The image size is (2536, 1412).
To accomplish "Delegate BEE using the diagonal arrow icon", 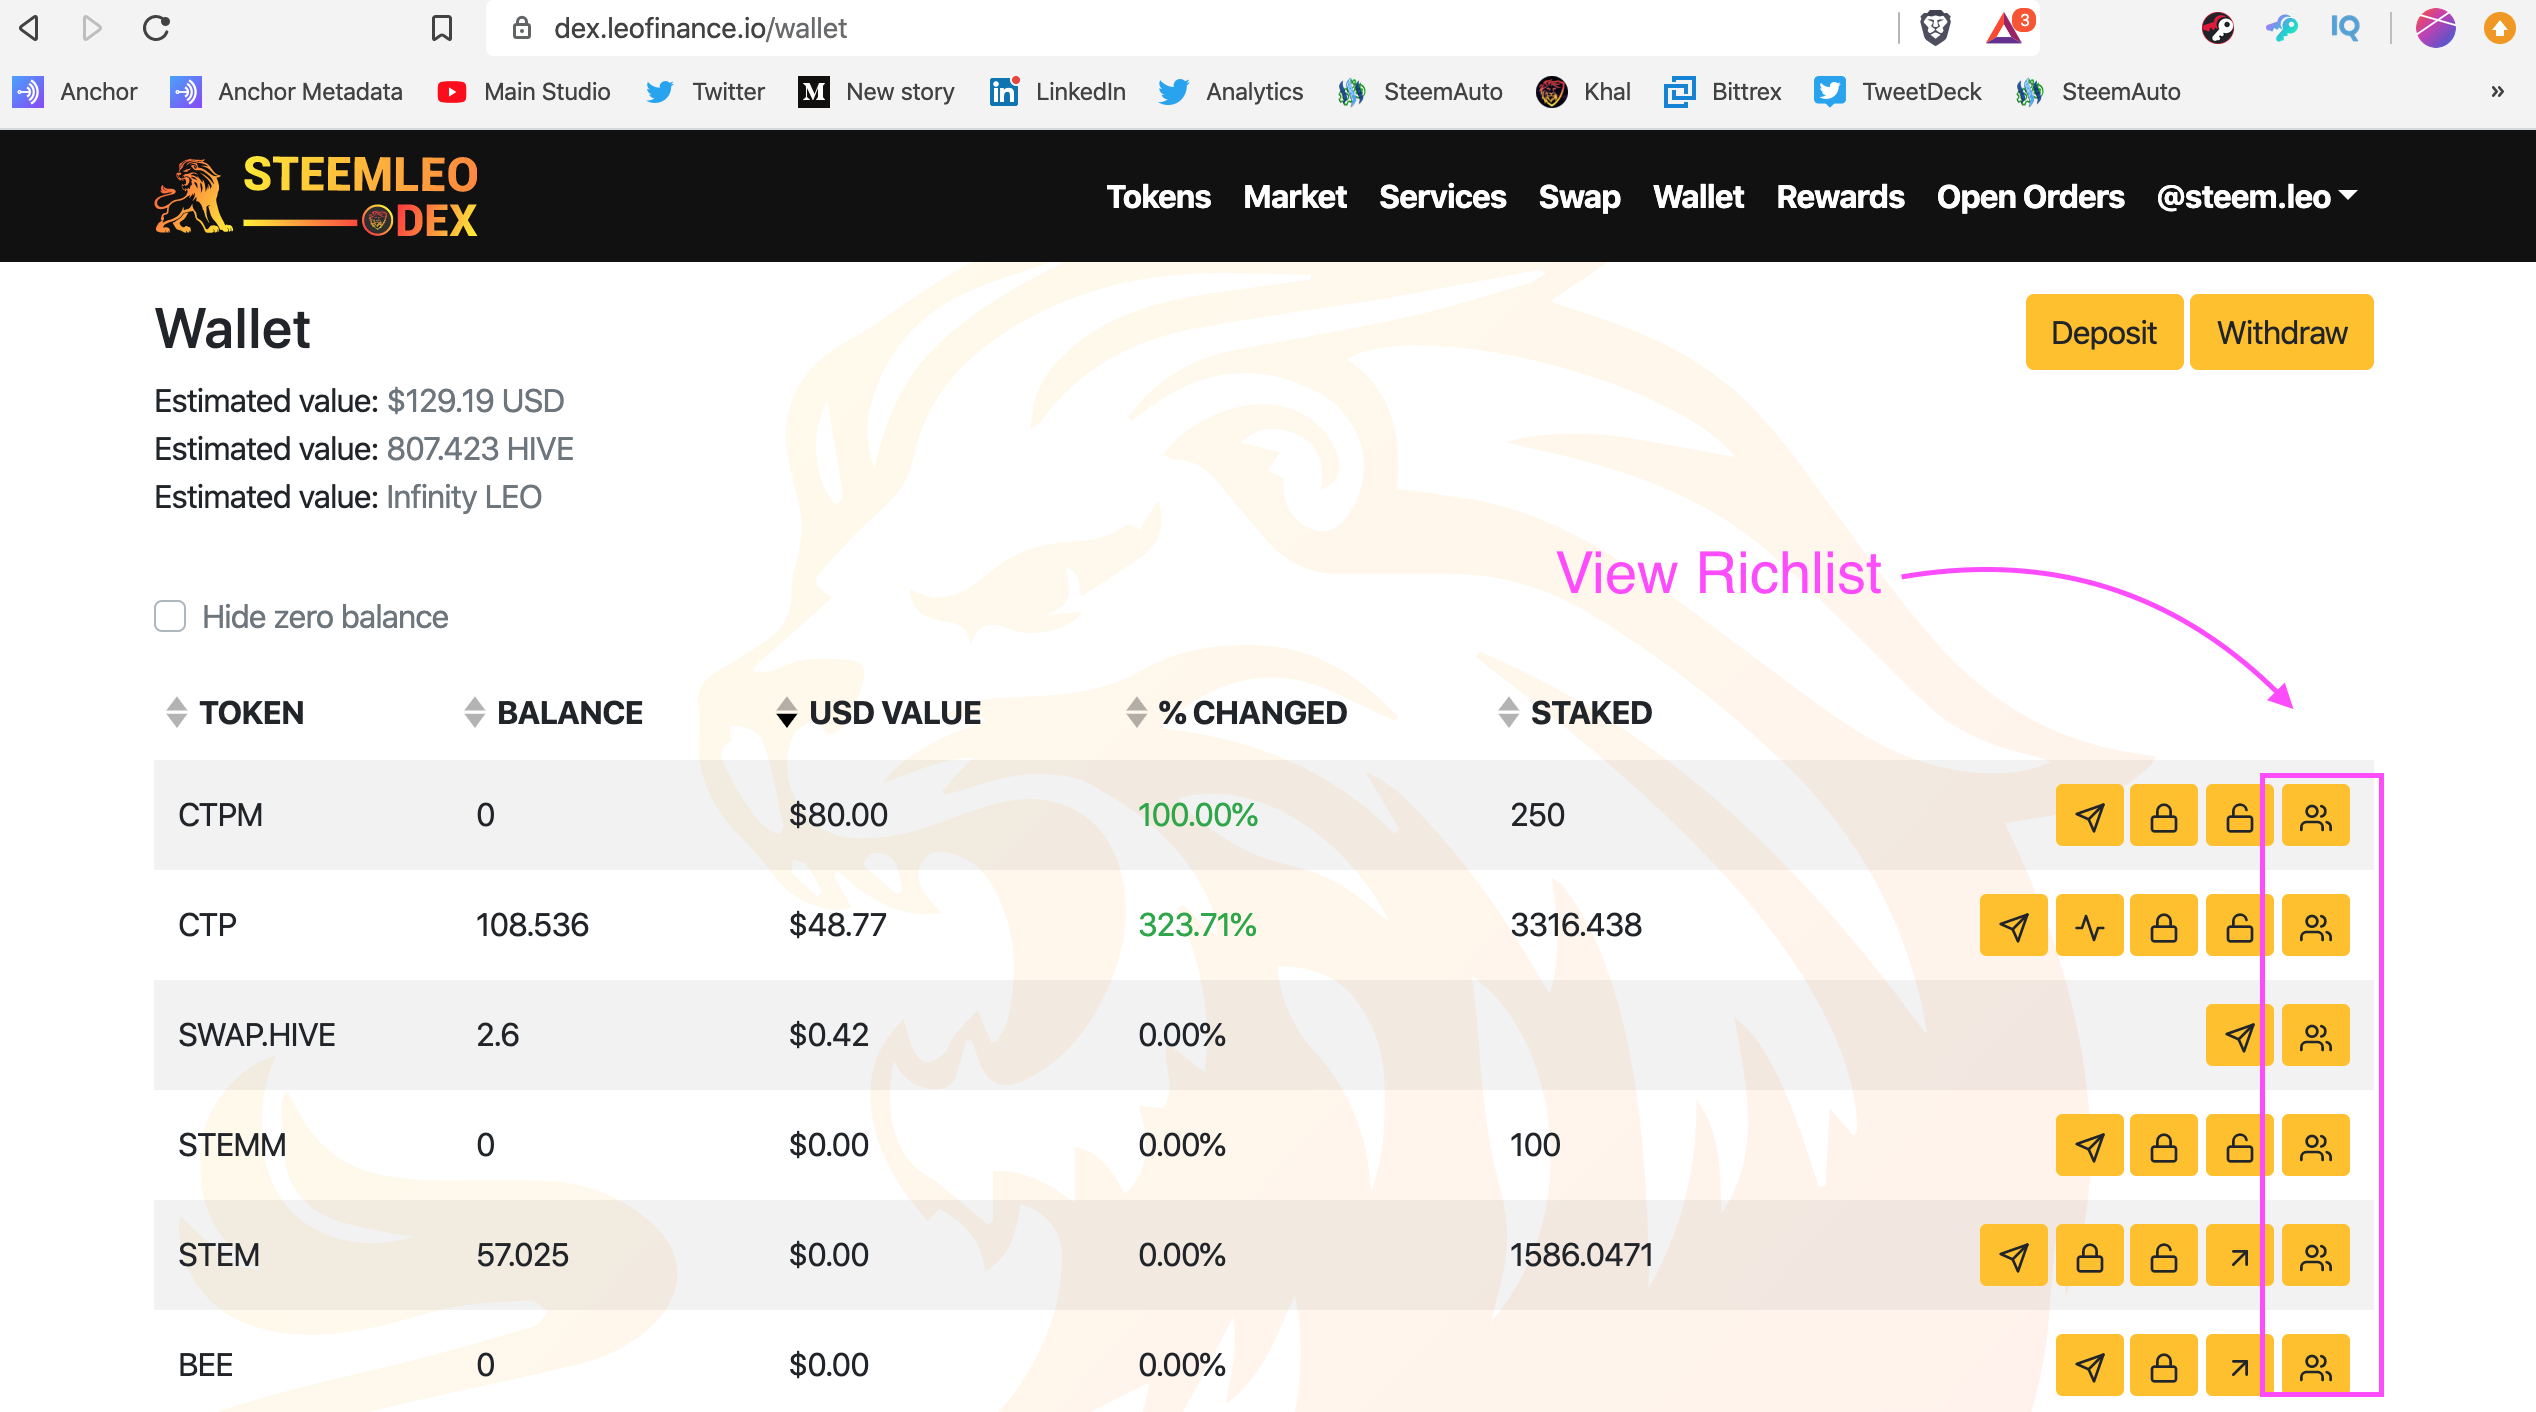I will point(2239,1365).
